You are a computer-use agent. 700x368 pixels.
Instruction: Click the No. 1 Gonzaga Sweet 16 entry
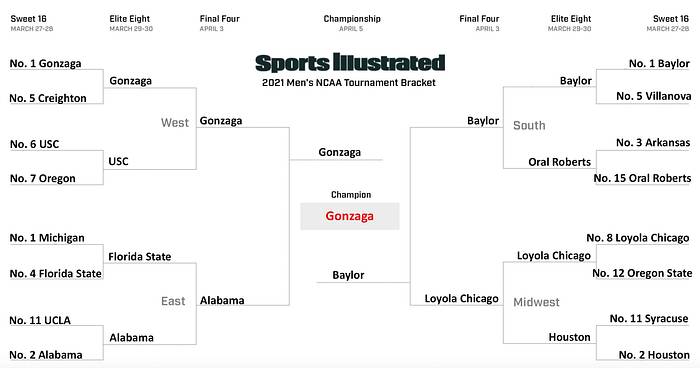tap(46, 63)
